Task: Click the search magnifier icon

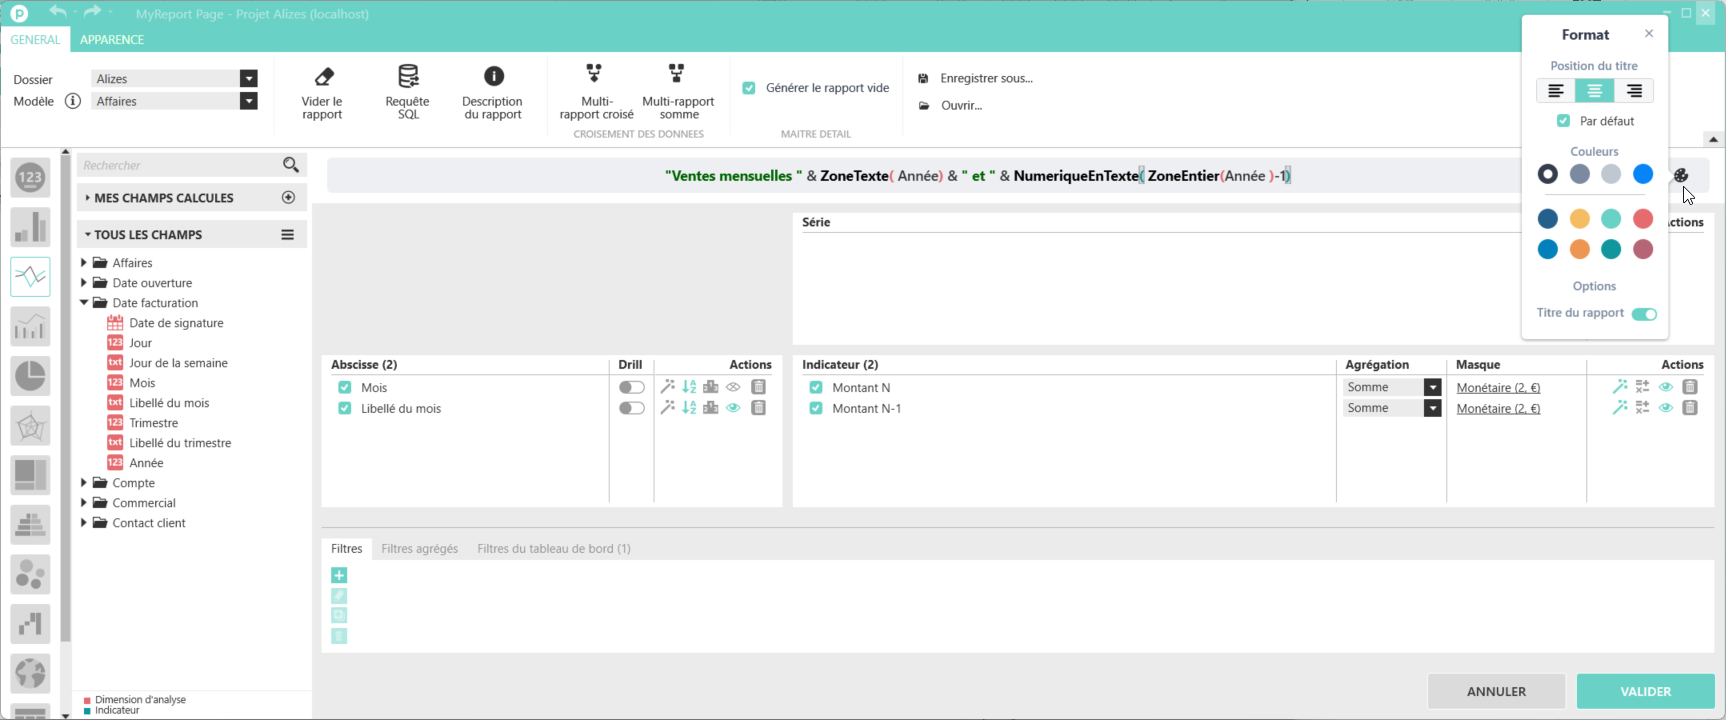Action: [291, 165]
